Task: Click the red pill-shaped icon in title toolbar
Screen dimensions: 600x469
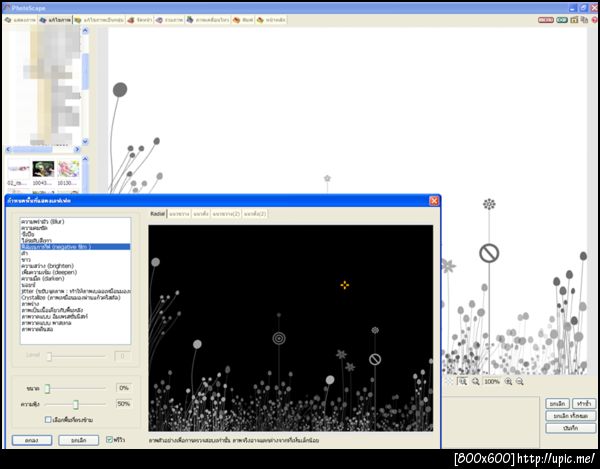Action: 546,20
